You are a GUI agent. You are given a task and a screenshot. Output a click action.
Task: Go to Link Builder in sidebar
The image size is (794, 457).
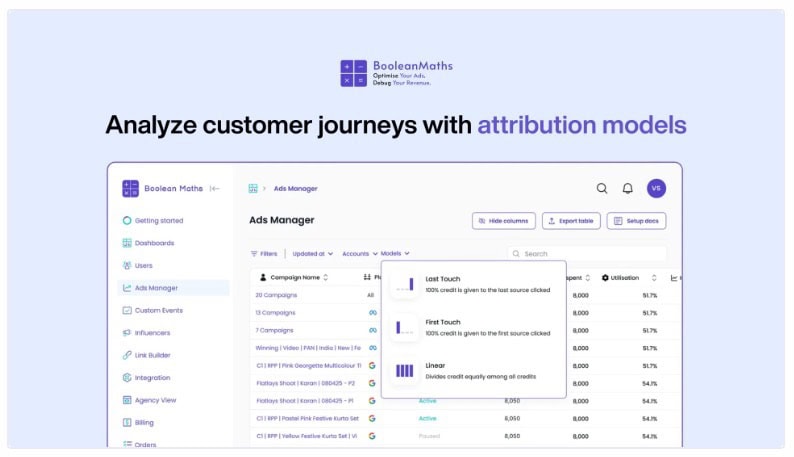click(152, 355)
